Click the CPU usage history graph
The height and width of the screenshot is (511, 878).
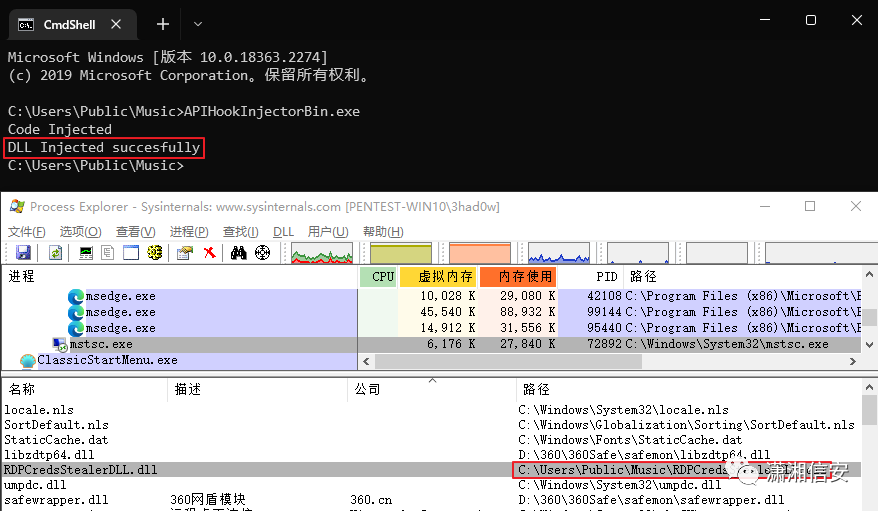coord(322,253)
